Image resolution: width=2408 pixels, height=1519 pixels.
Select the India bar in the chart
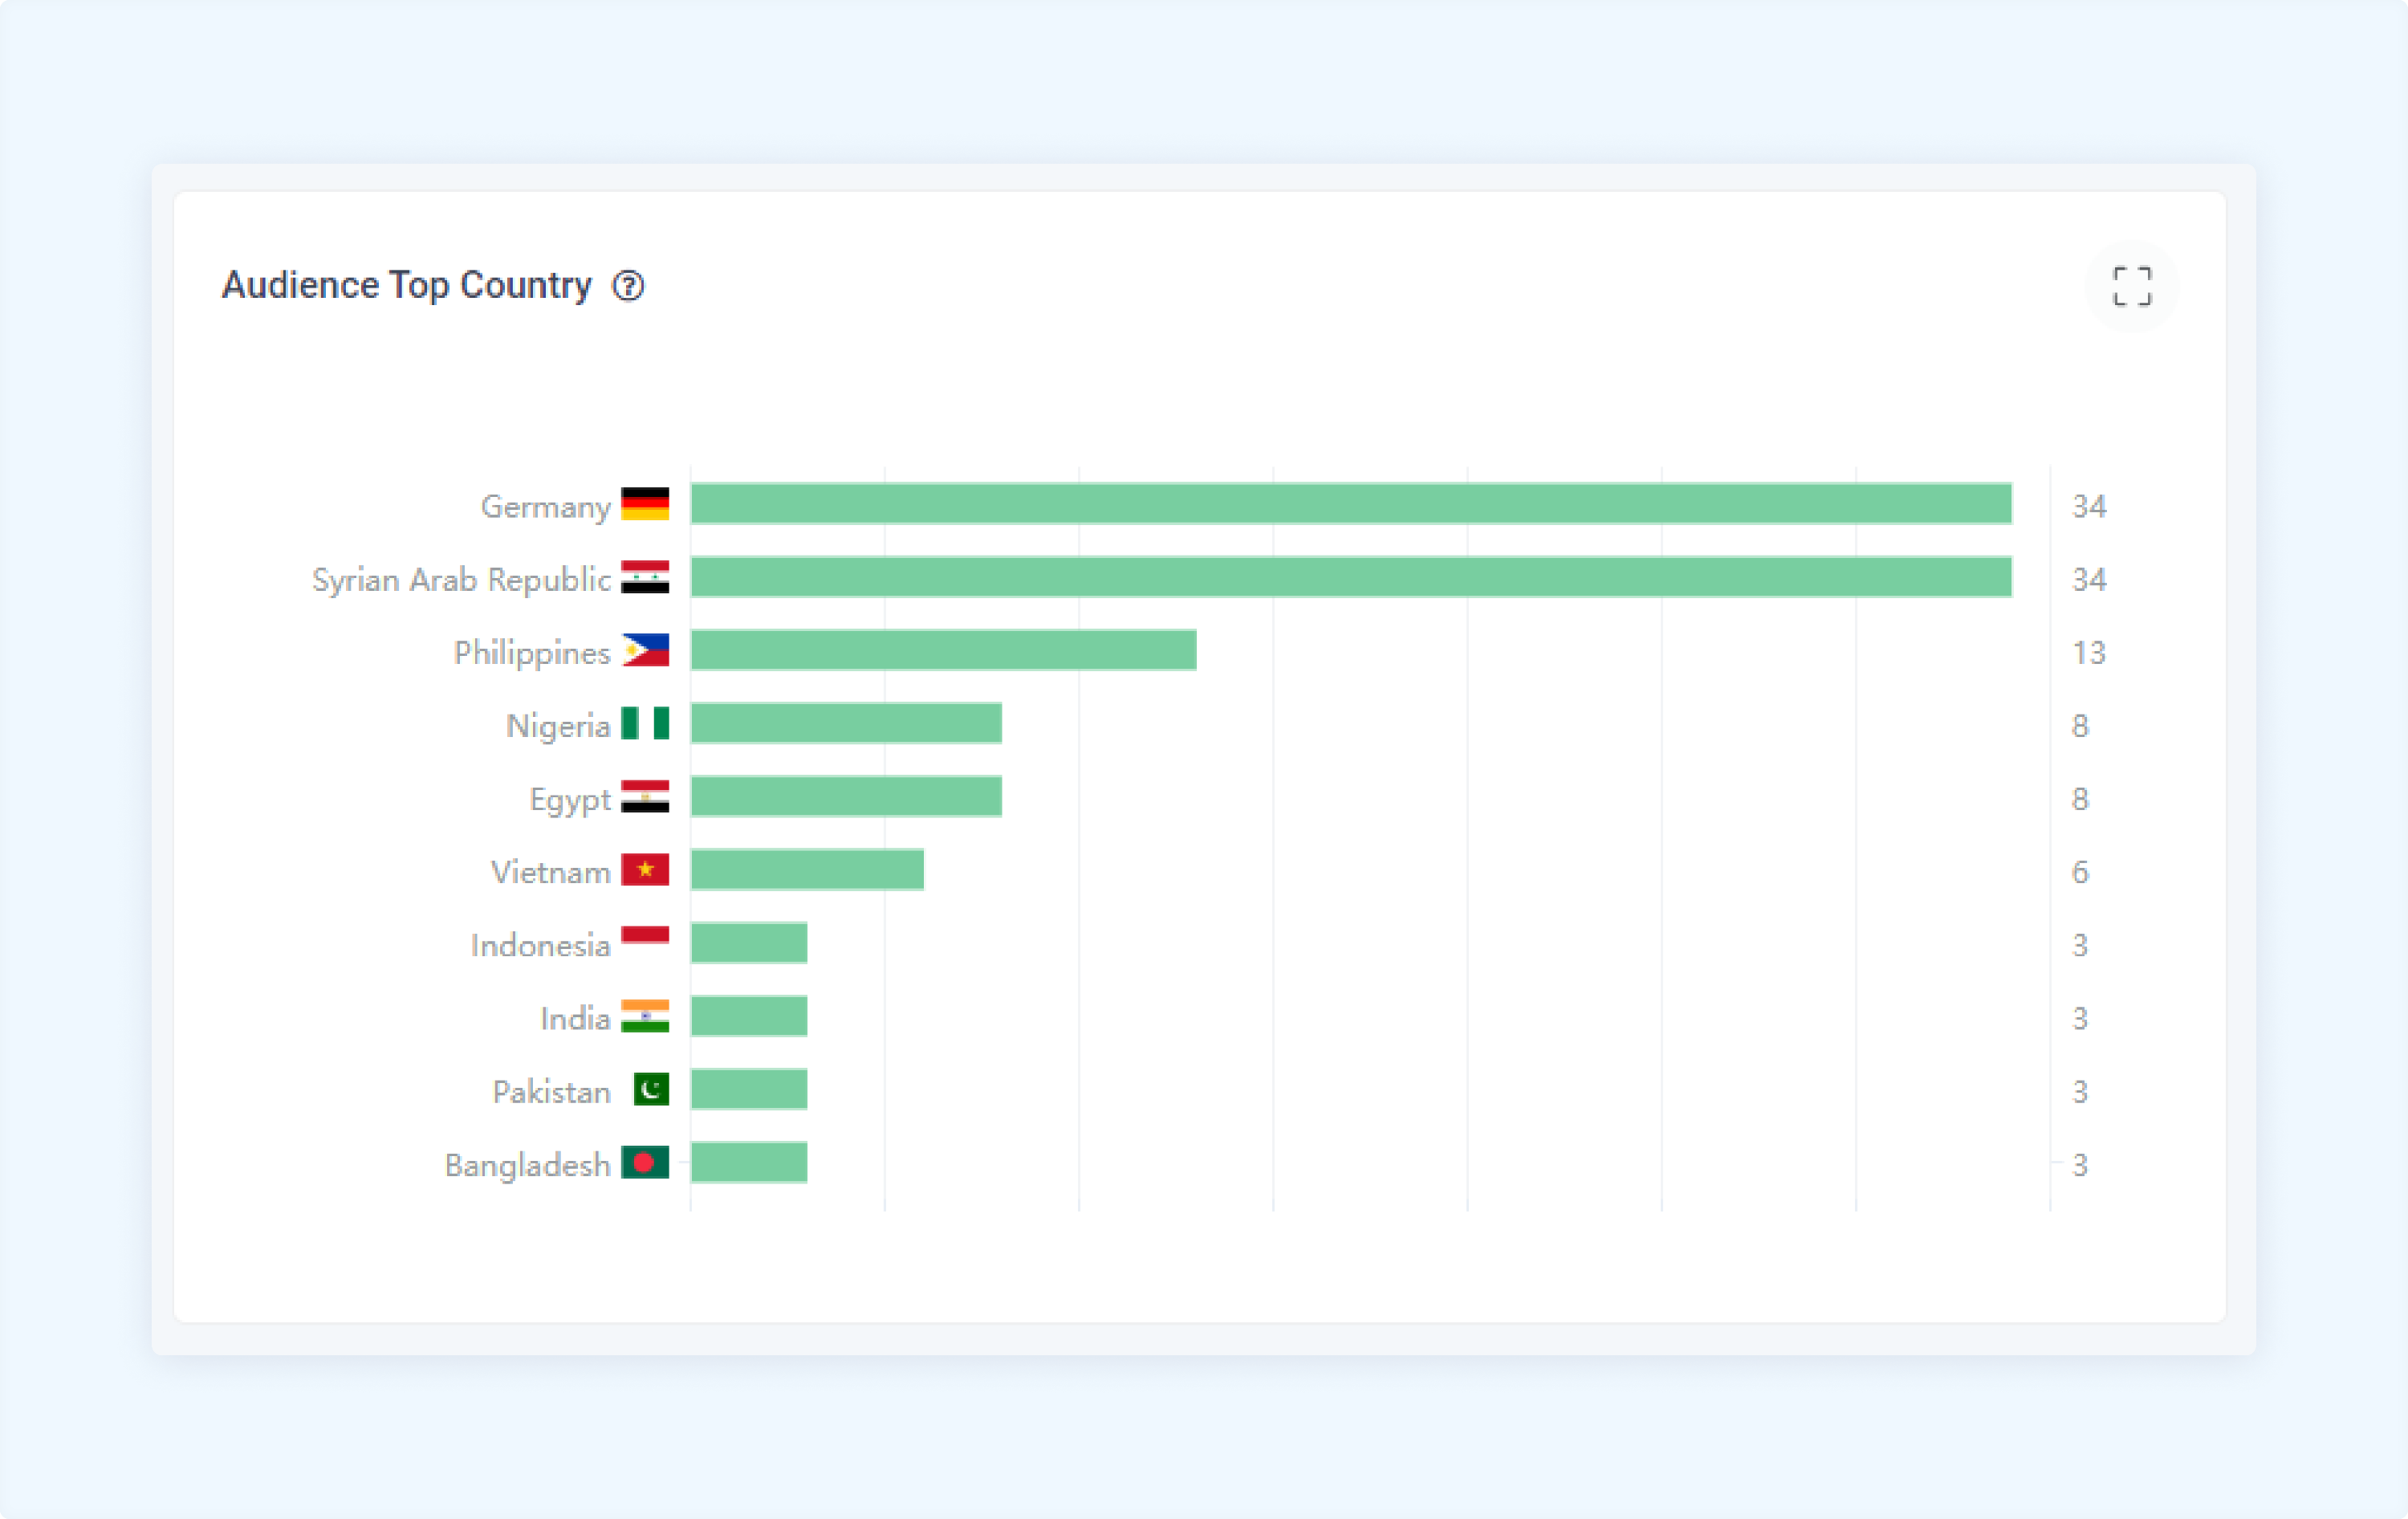[749, 1016]
